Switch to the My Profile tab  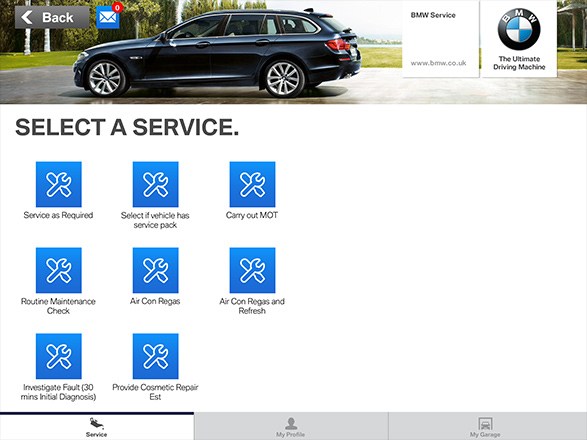tap(291, 427)
